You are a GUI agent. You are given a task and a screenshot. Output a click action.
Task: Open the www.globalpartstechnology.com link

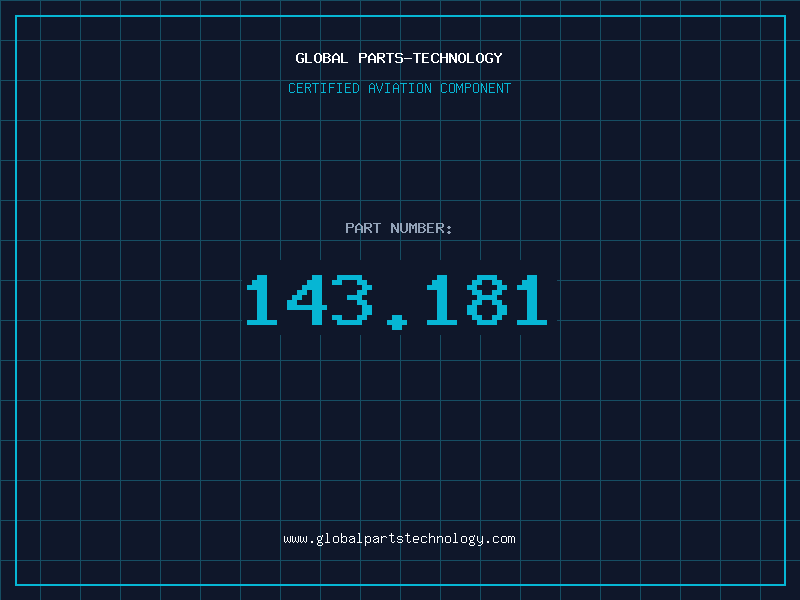point(399,539)
